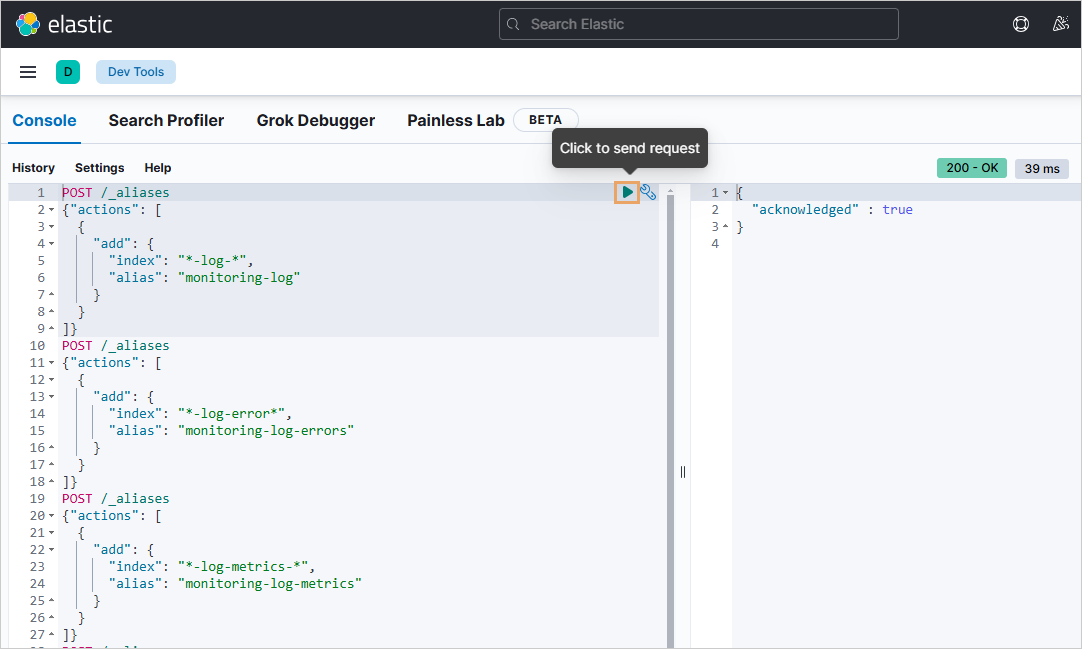Click "POST /_aliases" on editor line 10
Image resolution: width=1082 pixels, height=649 pixels.
coord(116,346)
